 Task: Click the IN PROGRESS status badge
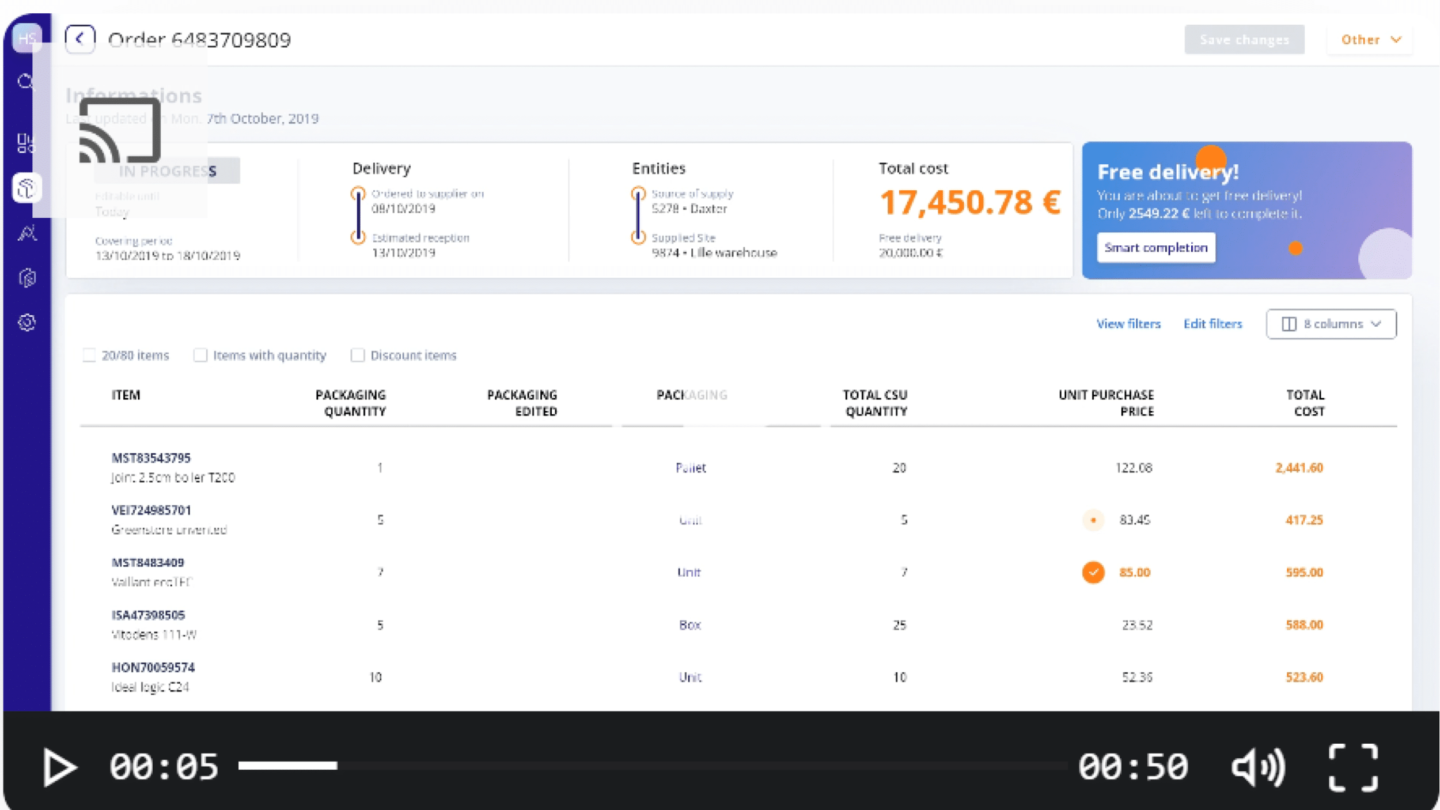click(167, 171)
